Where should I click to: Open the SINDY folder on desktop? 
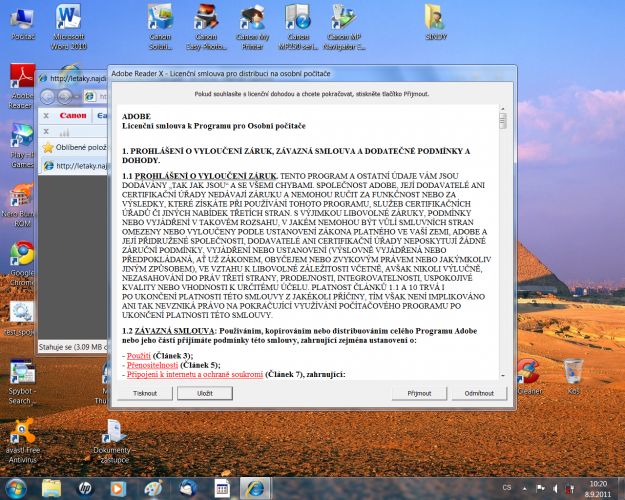pyautogui.click(x=436, y=22)
